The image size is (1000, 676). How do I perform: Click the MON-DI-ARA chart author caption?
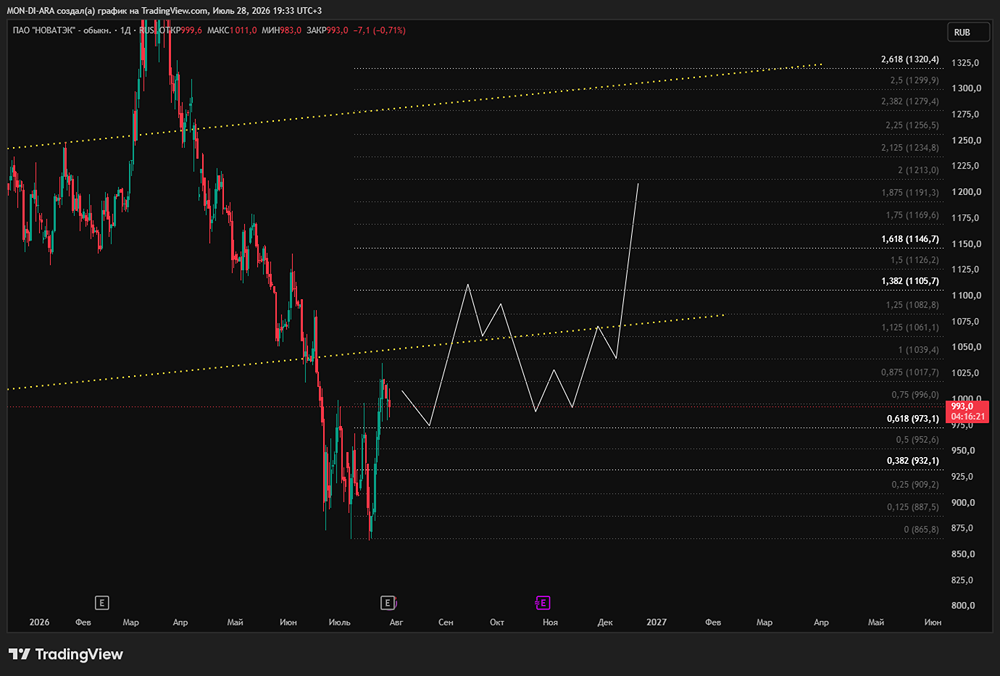[164, 11]
